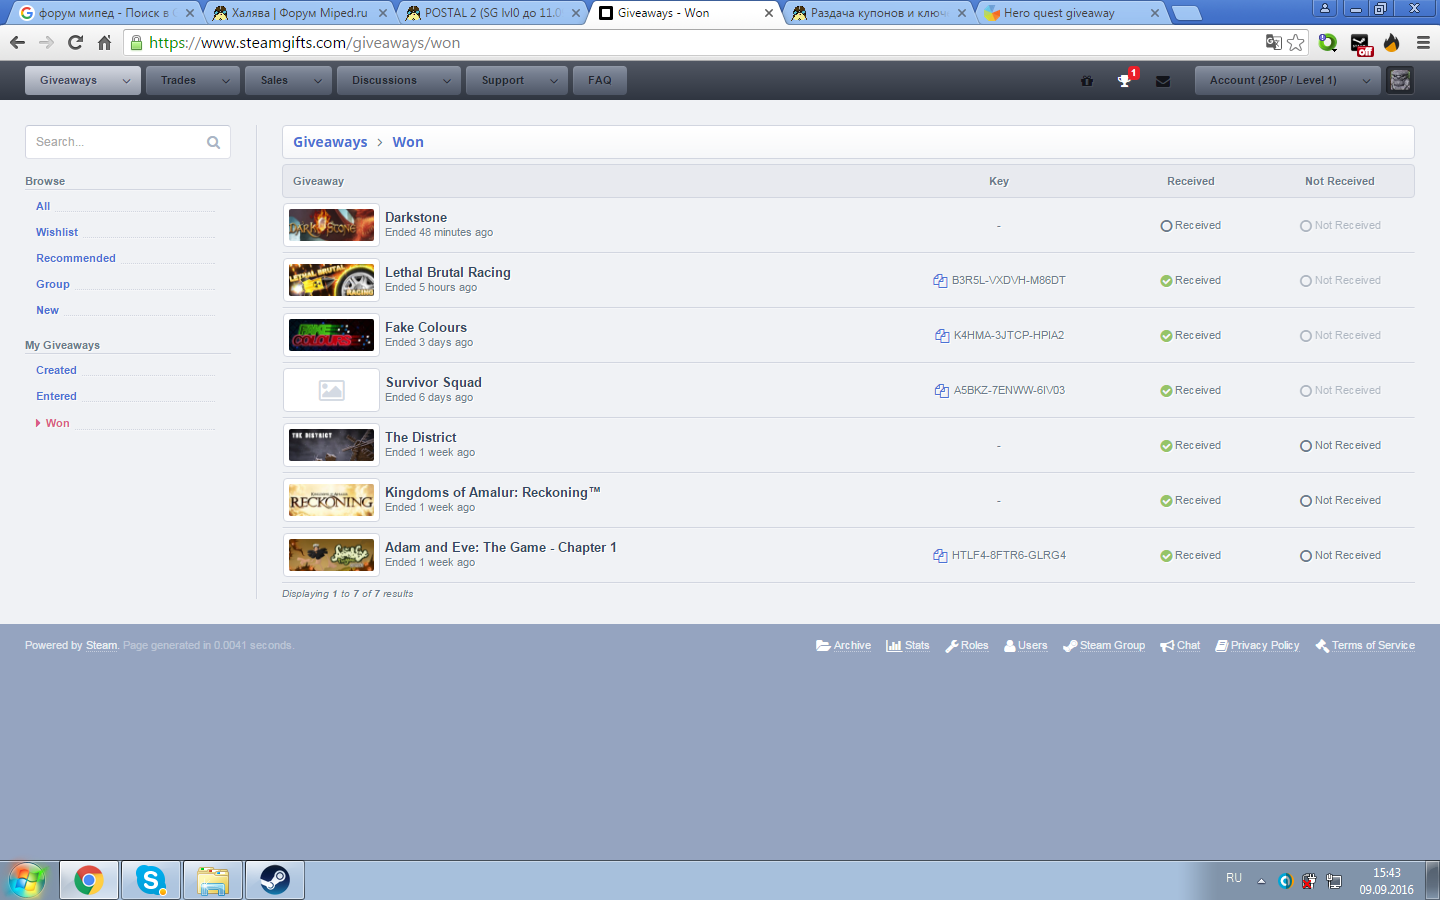Expand the Discussions dropdown arrow

447,81
